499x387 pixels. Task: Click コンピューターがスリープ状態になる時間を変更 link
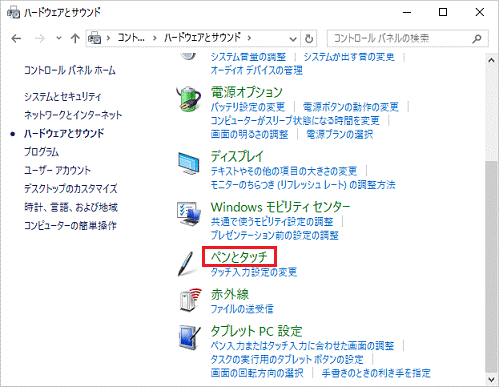tap(295, 120)
